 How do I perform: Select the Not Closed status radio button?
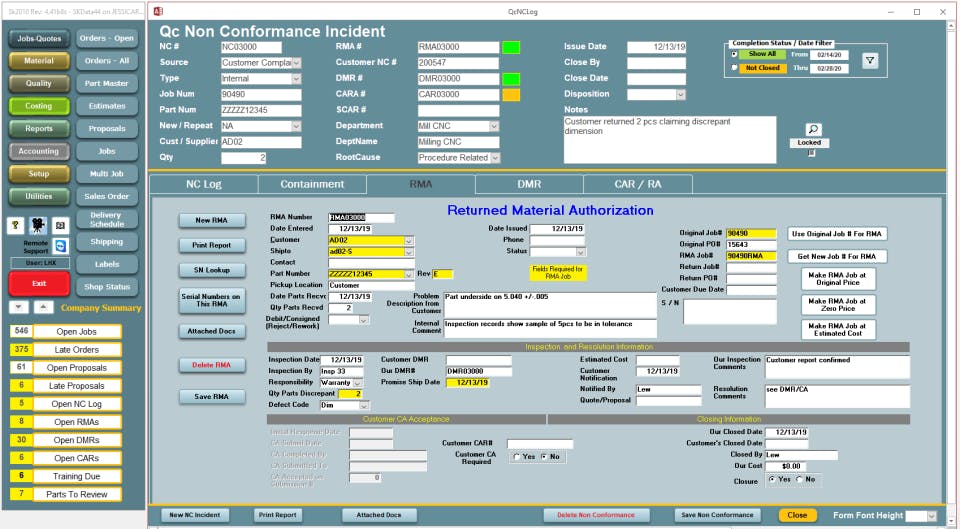[734, 68]
